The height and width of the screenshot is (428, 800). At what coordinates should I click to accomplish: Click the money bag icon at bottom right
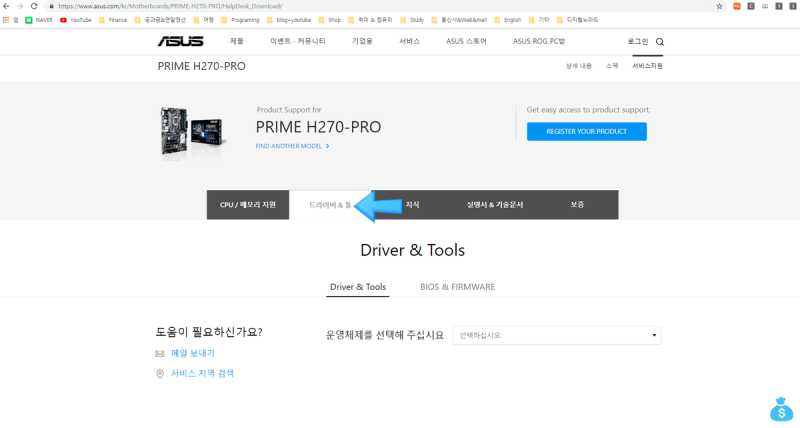[x=782, y=409]
